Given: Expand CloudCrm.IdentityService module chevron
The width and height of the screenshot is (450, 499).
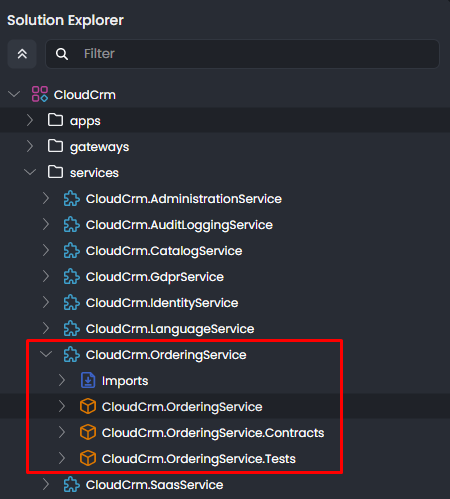Looking at the screenshot, I should click(x=46, y=302).
